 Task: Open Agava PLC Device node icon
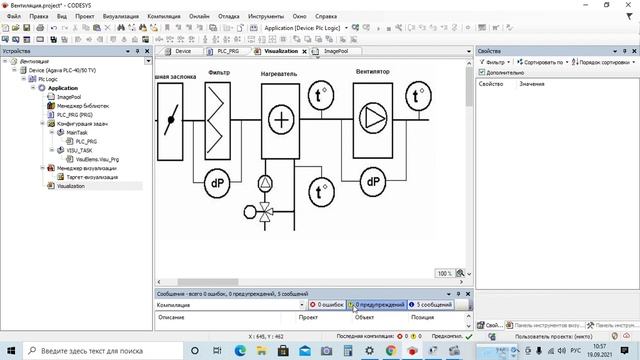(x=23, y=70)
